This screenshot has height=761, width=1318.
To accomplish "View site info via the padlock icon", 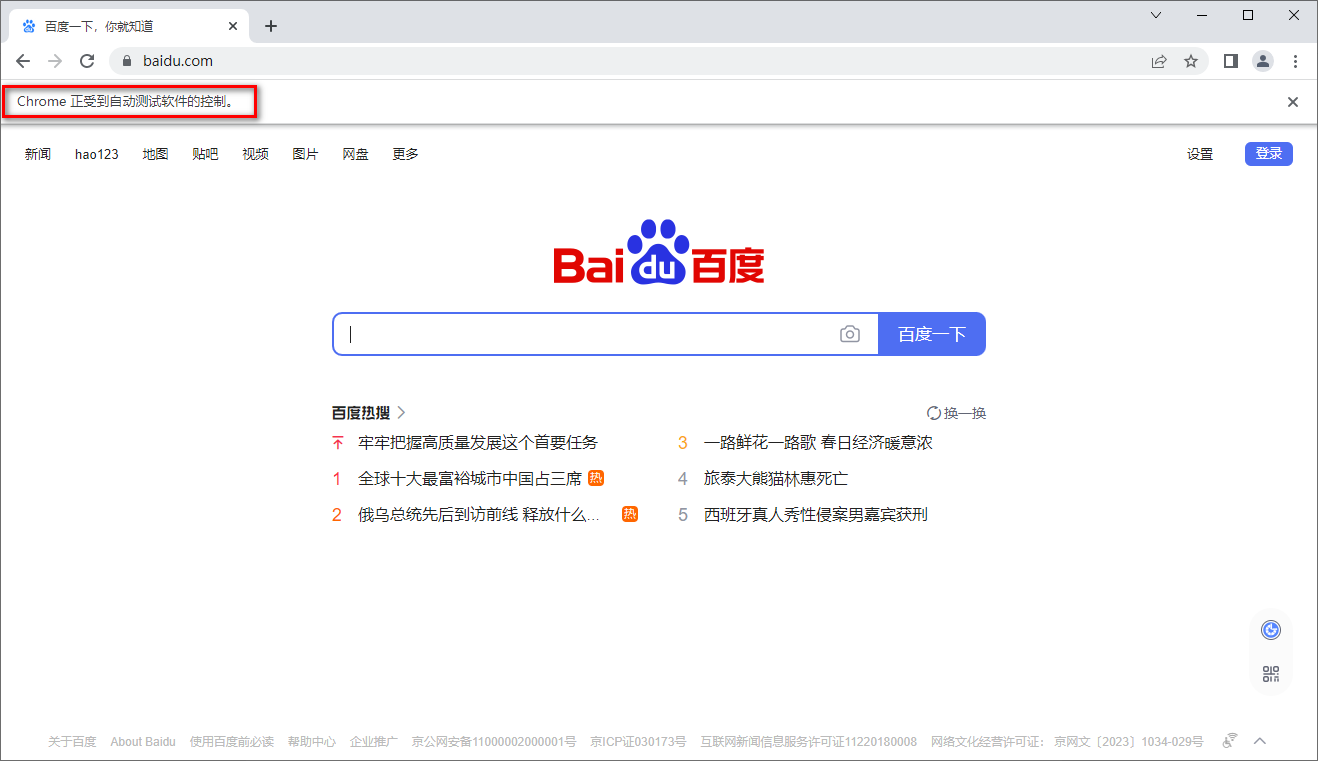I will 127,61.
